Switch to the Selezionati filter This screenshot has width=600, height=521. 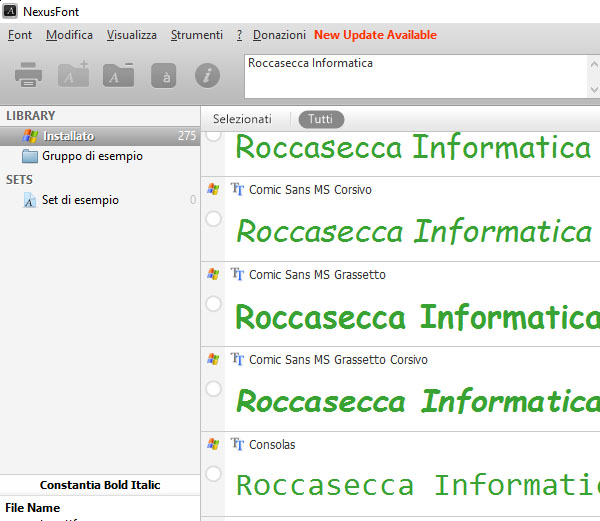coord(242,119)
